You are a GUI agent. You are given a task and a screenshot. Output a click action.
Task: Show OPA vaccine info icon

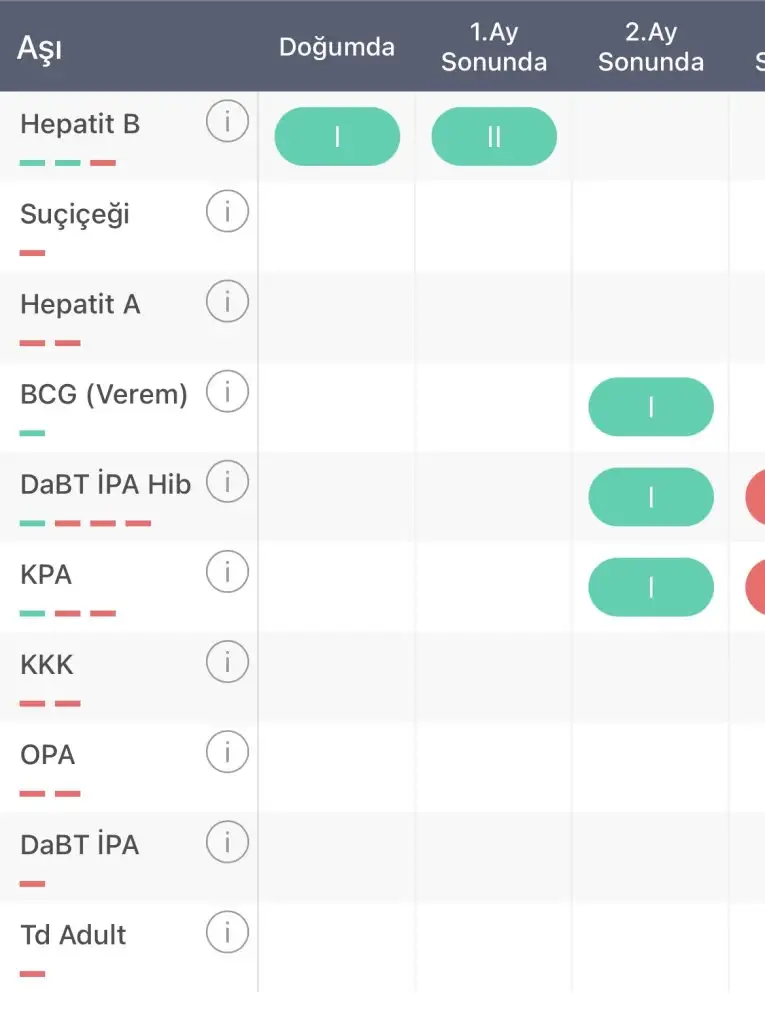coord(227,753)
